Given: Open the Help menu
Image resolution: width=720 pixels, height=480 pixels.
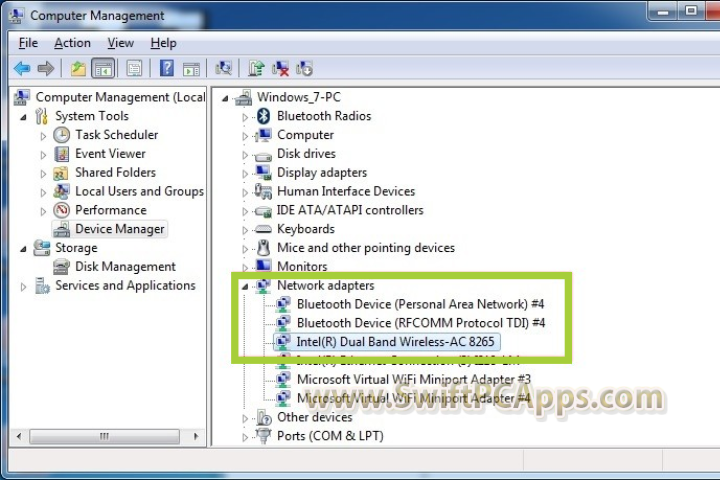Looking at the screenshot, I should [163, 43].
